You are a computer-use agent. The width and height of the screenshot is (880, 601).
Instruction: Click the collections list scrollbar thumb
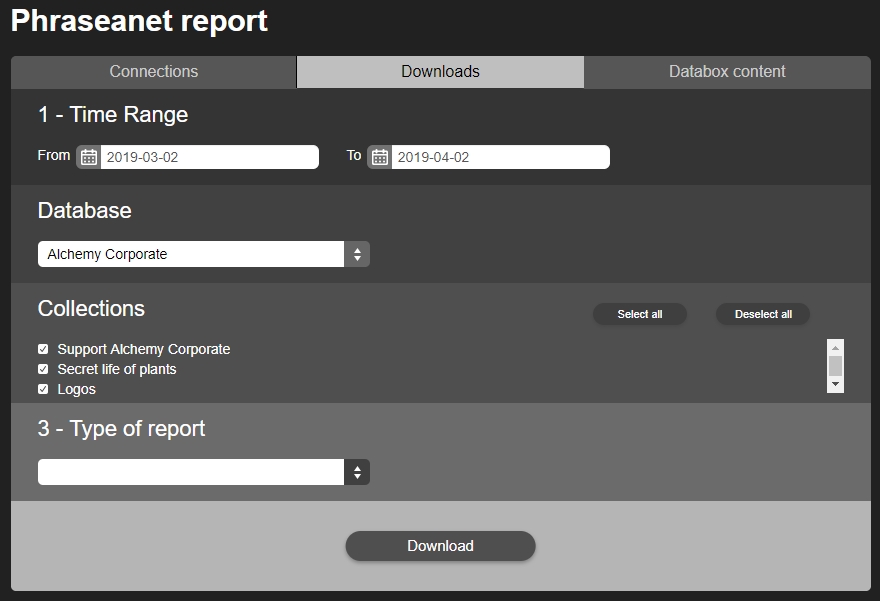tap(835, 365)
